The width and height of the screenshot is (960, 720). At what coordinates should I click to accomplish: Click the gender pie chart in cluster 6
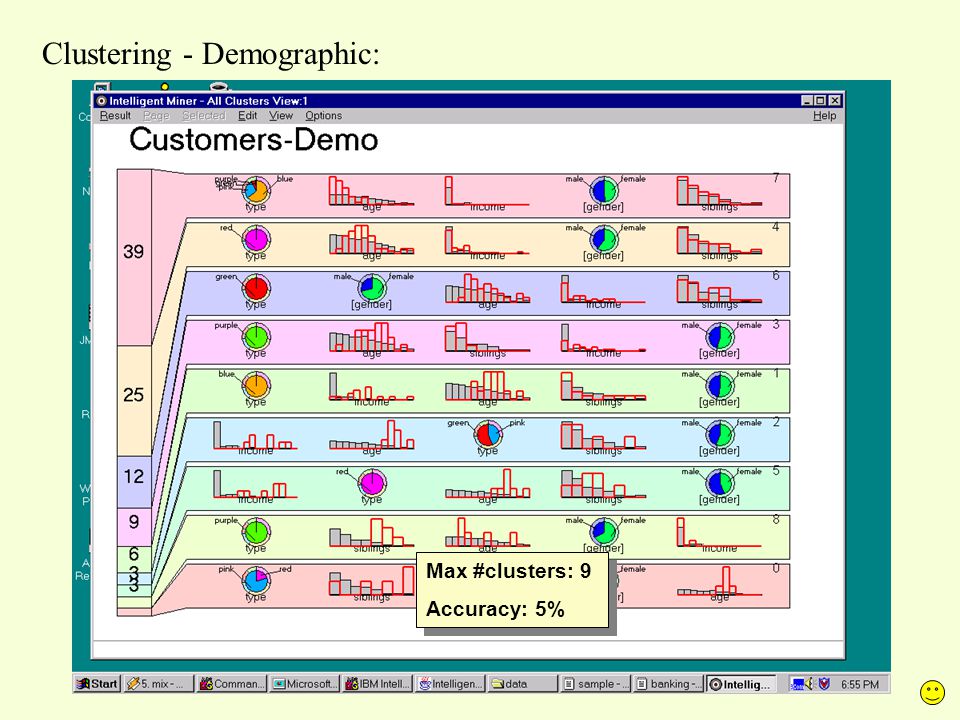point(372,288)
